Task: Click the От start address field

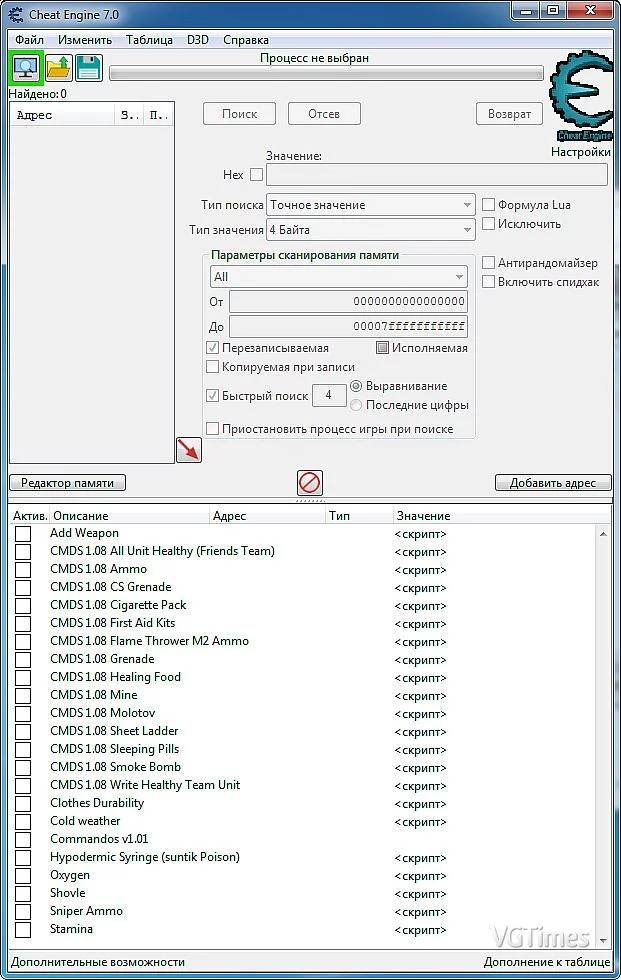Action: (x=348, y=301)
